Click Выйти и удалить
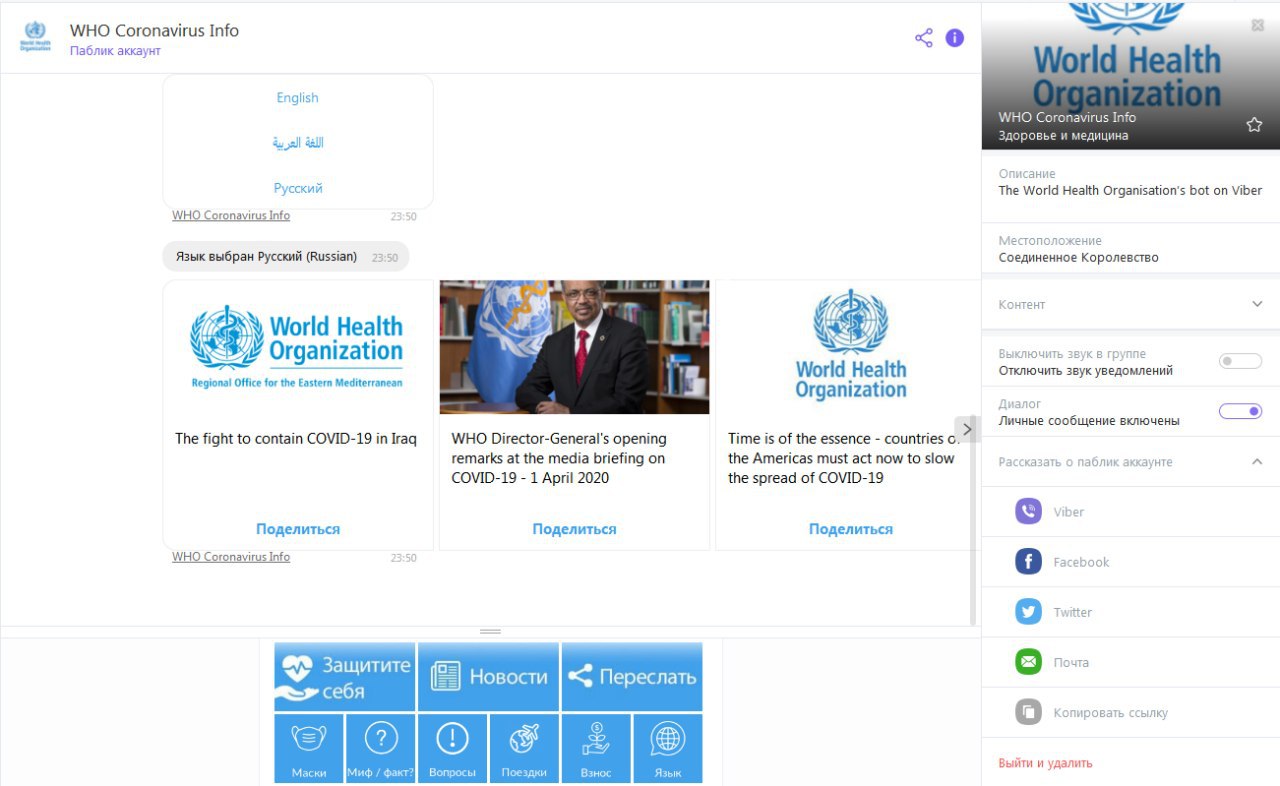Viewport: 1280px width, 786px height. point(1045,763)
